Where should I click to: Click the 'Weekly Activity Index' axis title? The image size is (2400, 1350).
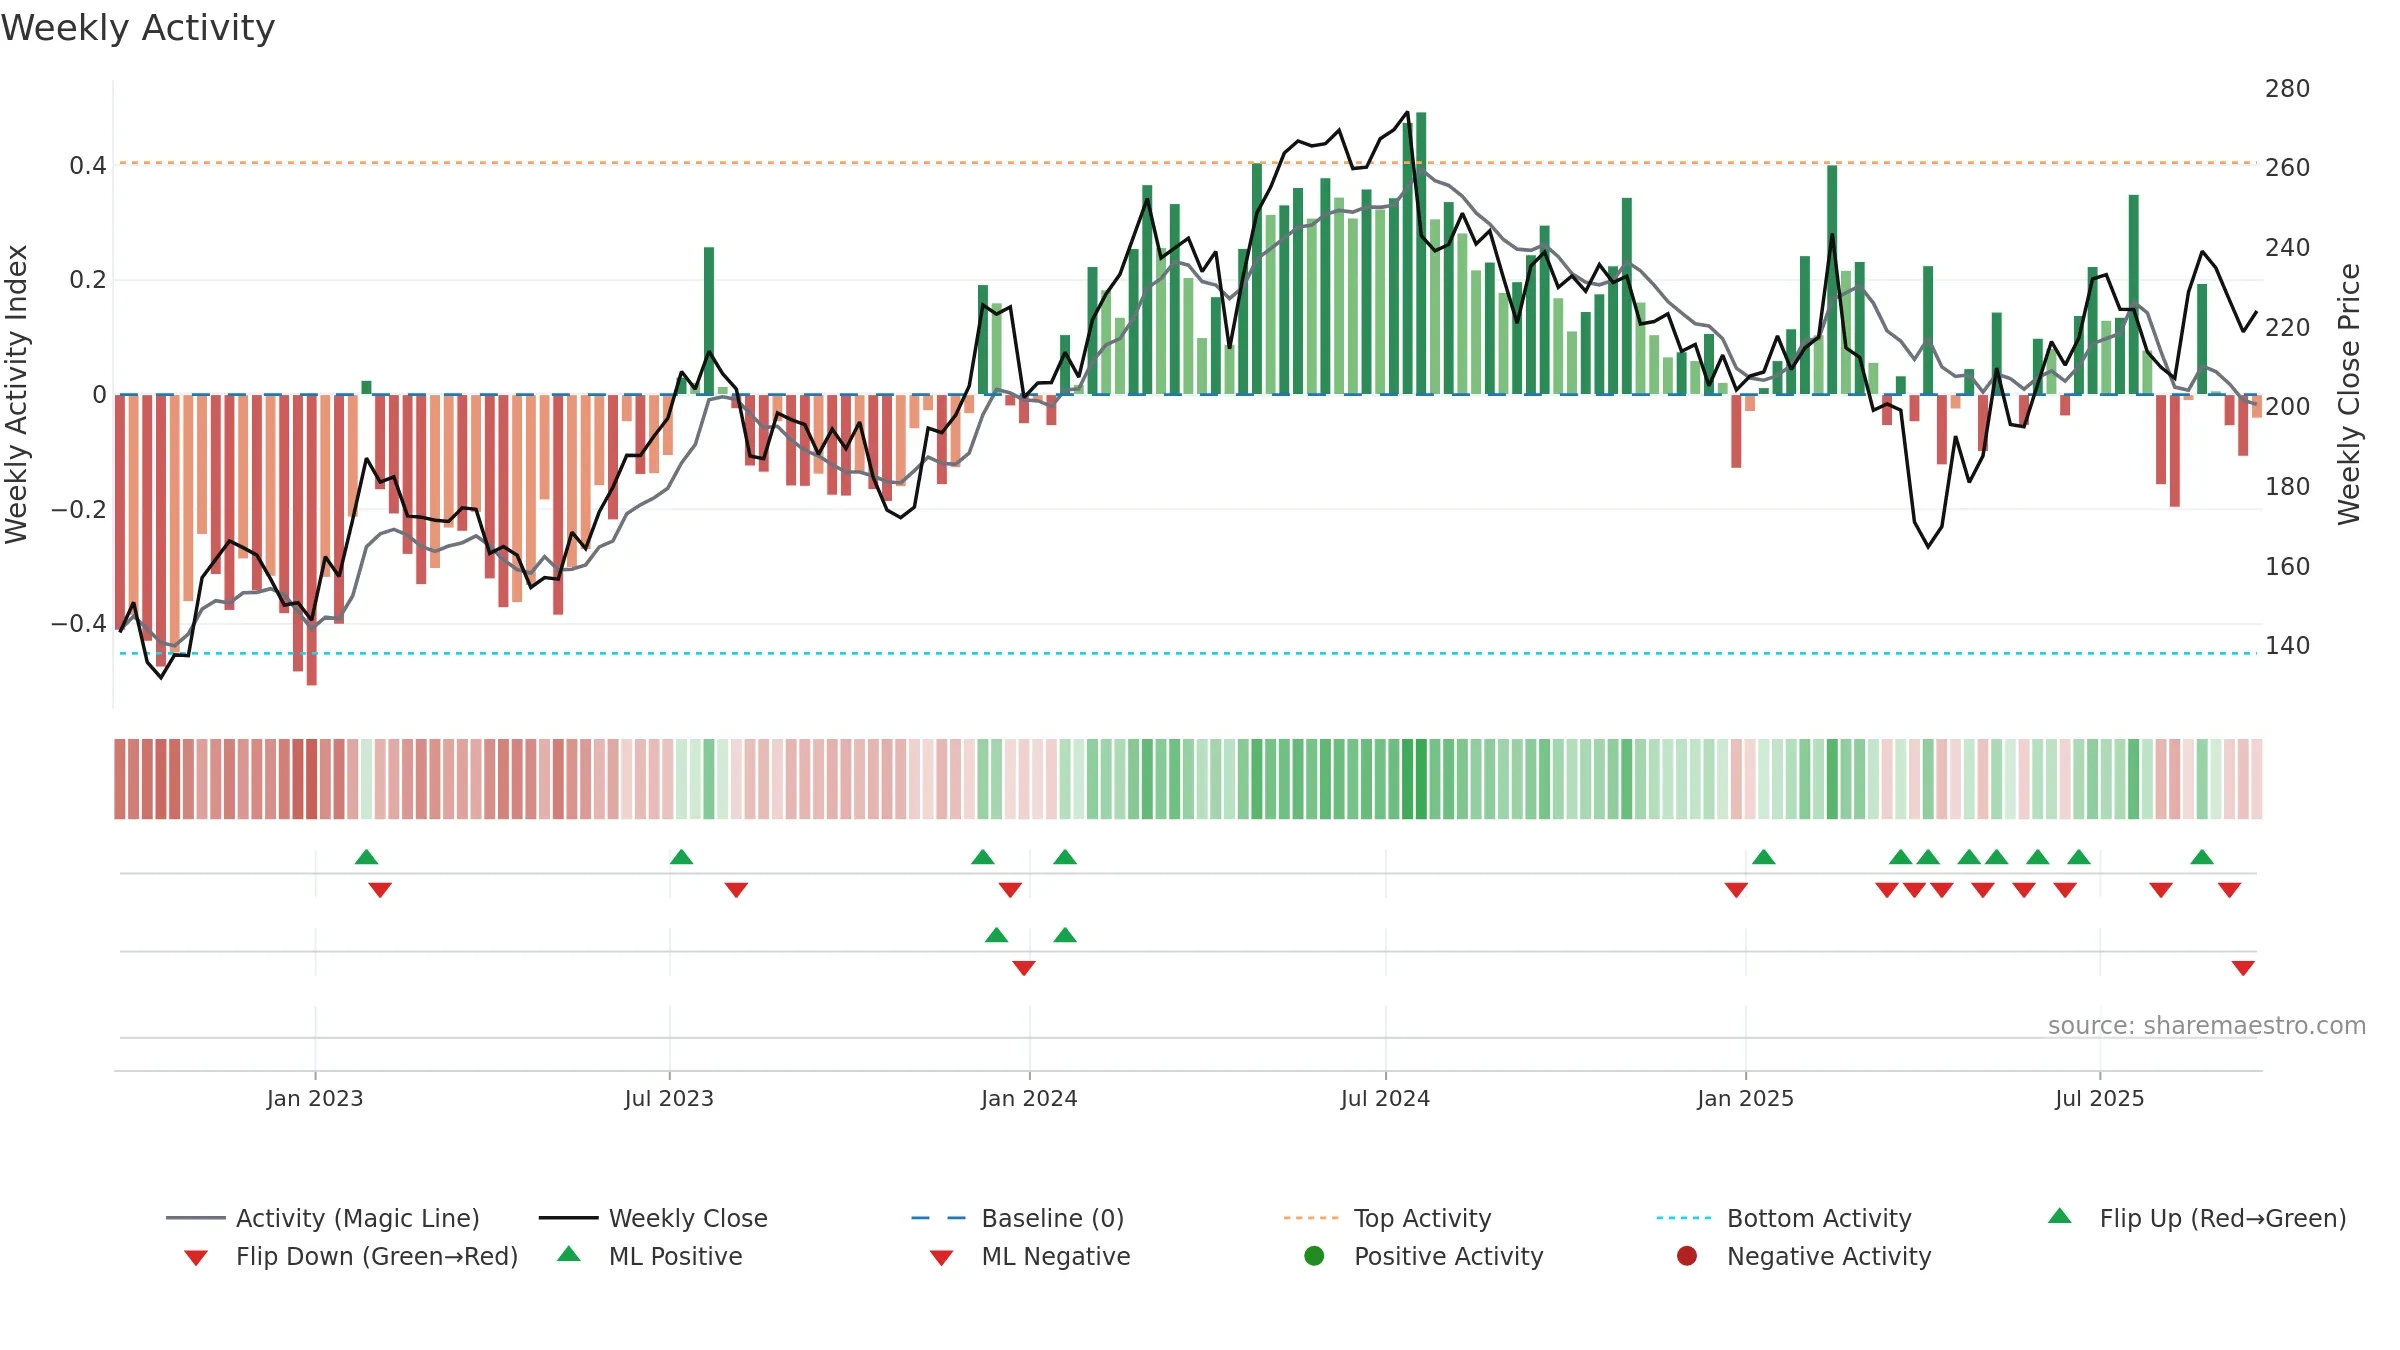(16, 394)
